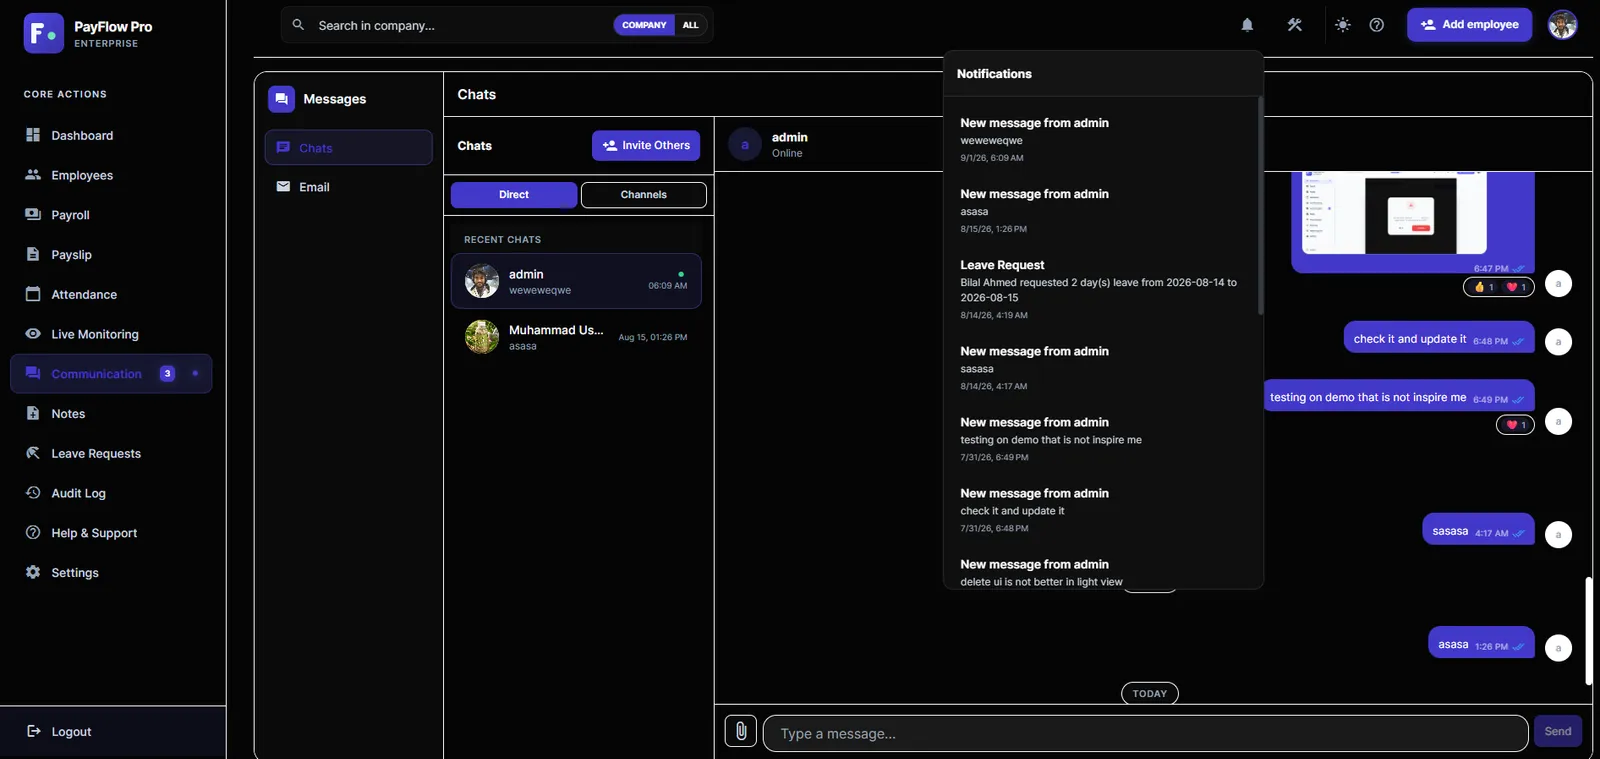The image size is (1600, 759).
Task: Open Live Monitoring in the sidebar
Action: [x=111, y=334]
